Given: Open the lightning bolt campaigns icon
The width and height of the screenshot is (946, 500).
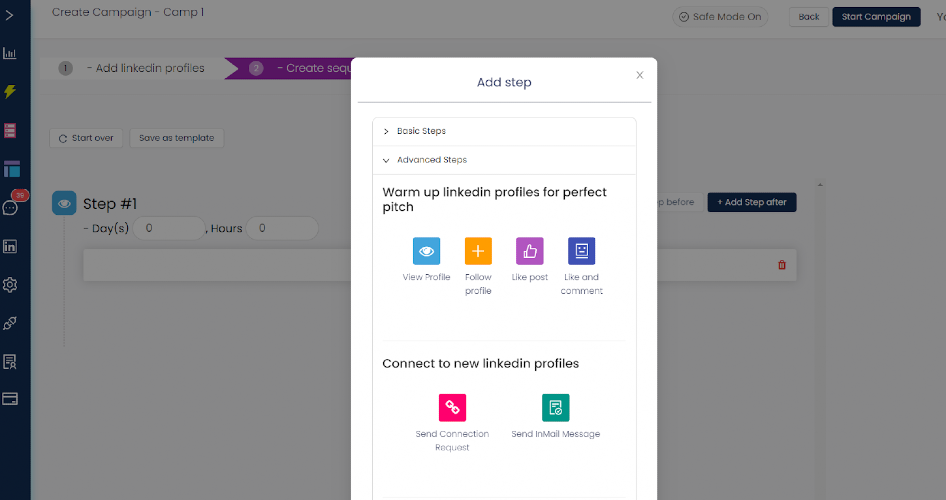Looking at the screenshot, I should click(x=10, y=91).
